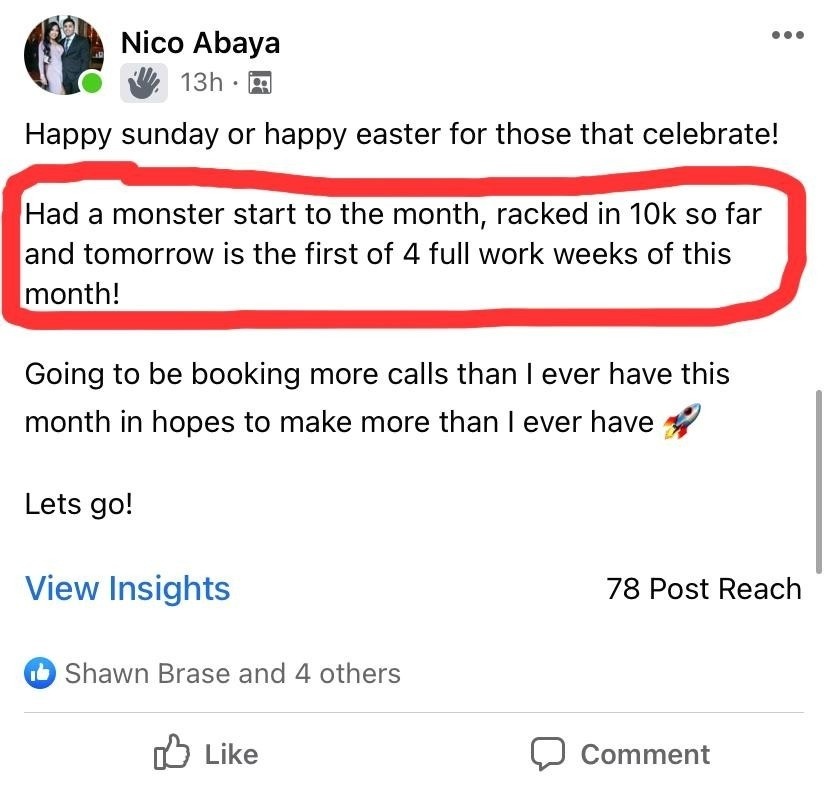This screenshot has width=828, height=788.
Task: Open the three-dot post options menu
Action: (x=787, y=36)
